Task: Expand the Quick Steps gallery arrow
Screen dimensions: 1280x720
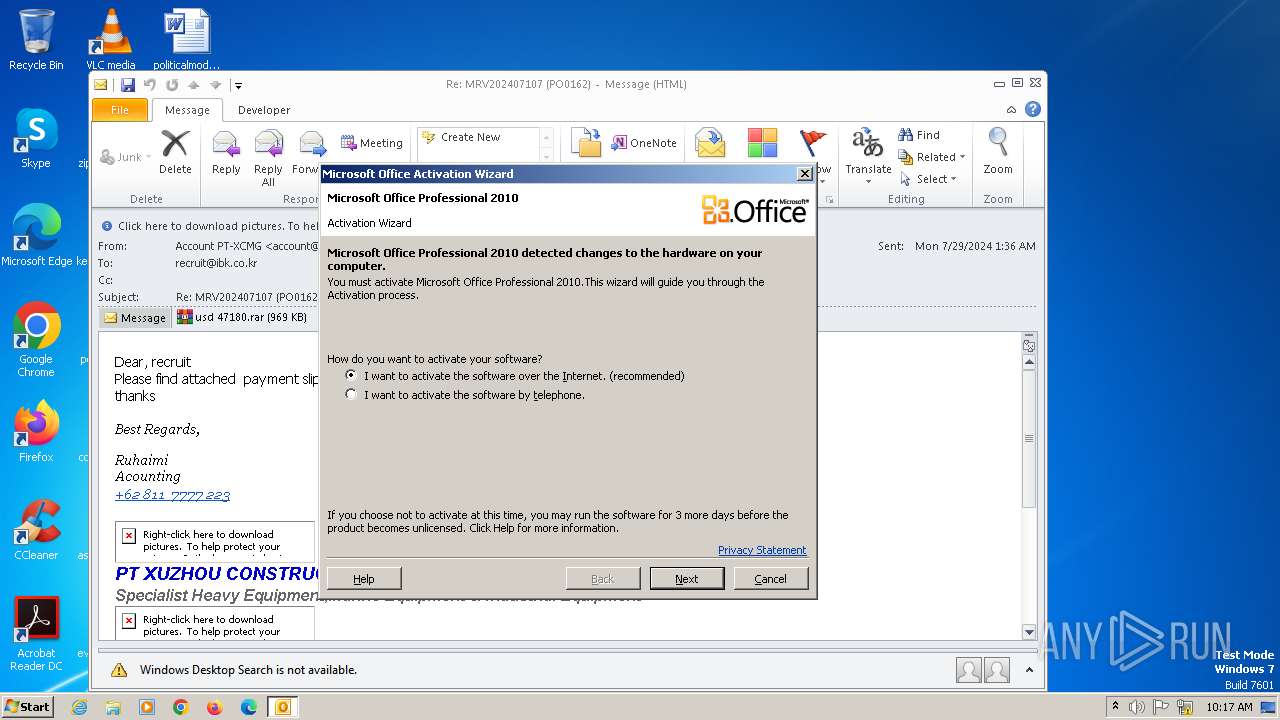Action: tap(546, 157)
